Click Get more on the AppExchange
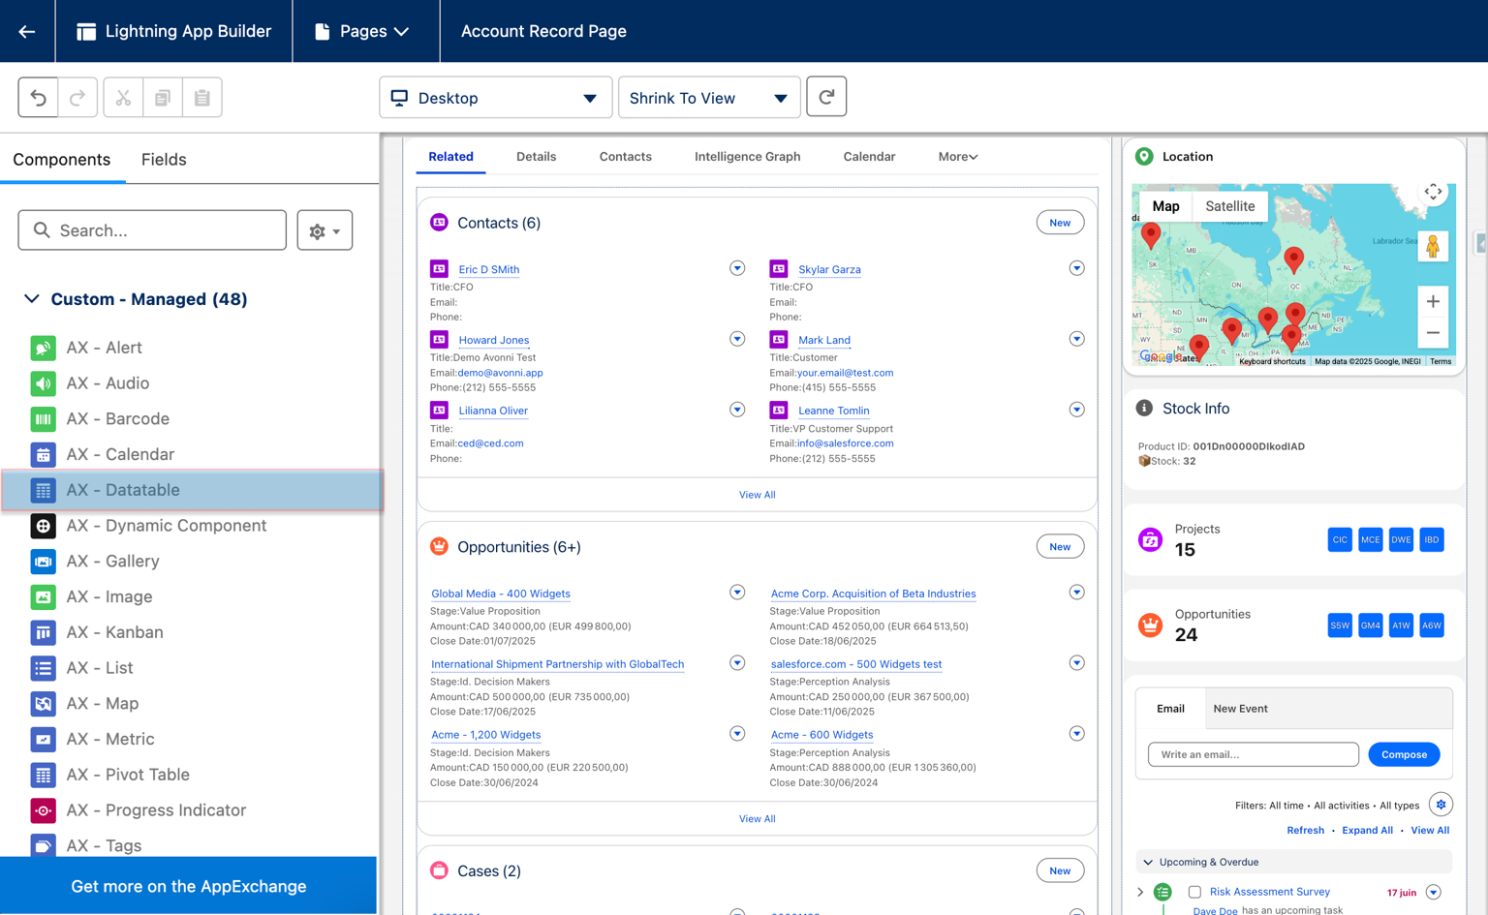This screenshot has width=1488, height=915. pos(189,886)
